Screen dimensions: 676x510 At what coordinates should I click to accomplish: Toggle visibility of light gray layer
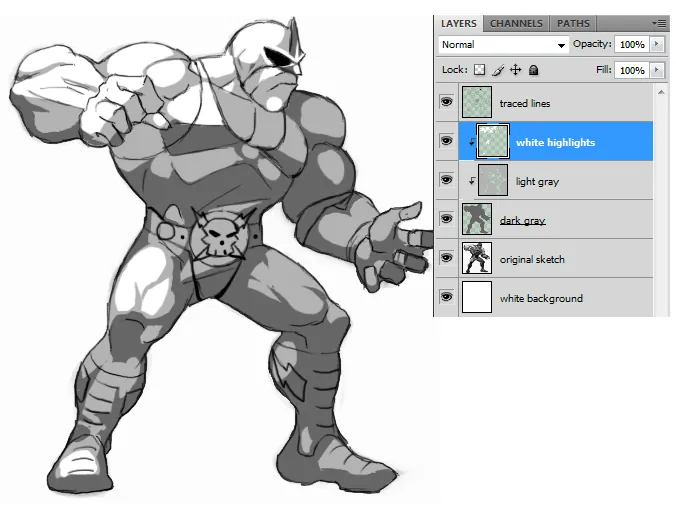click(446, 180)
